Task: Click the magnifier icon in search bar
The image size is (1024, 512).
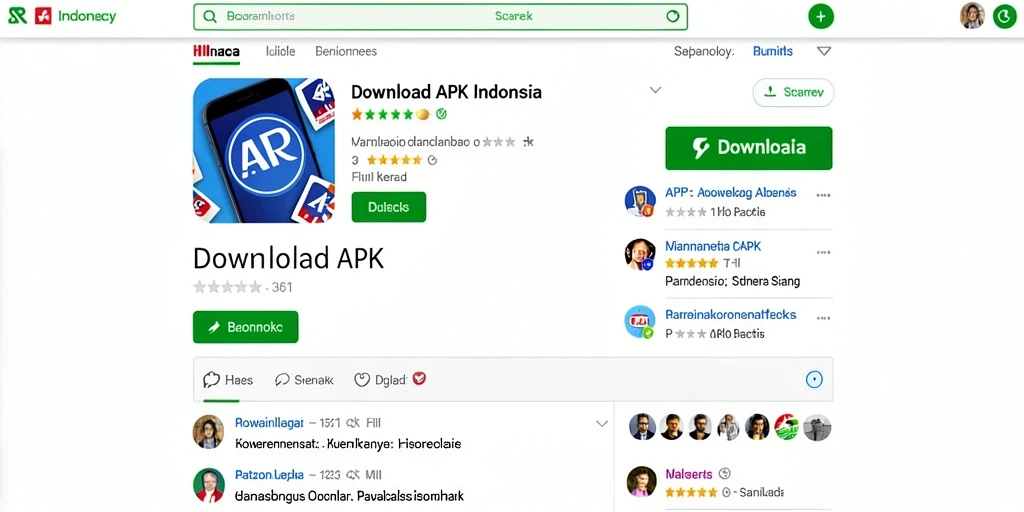Action: tap(210, 16)
